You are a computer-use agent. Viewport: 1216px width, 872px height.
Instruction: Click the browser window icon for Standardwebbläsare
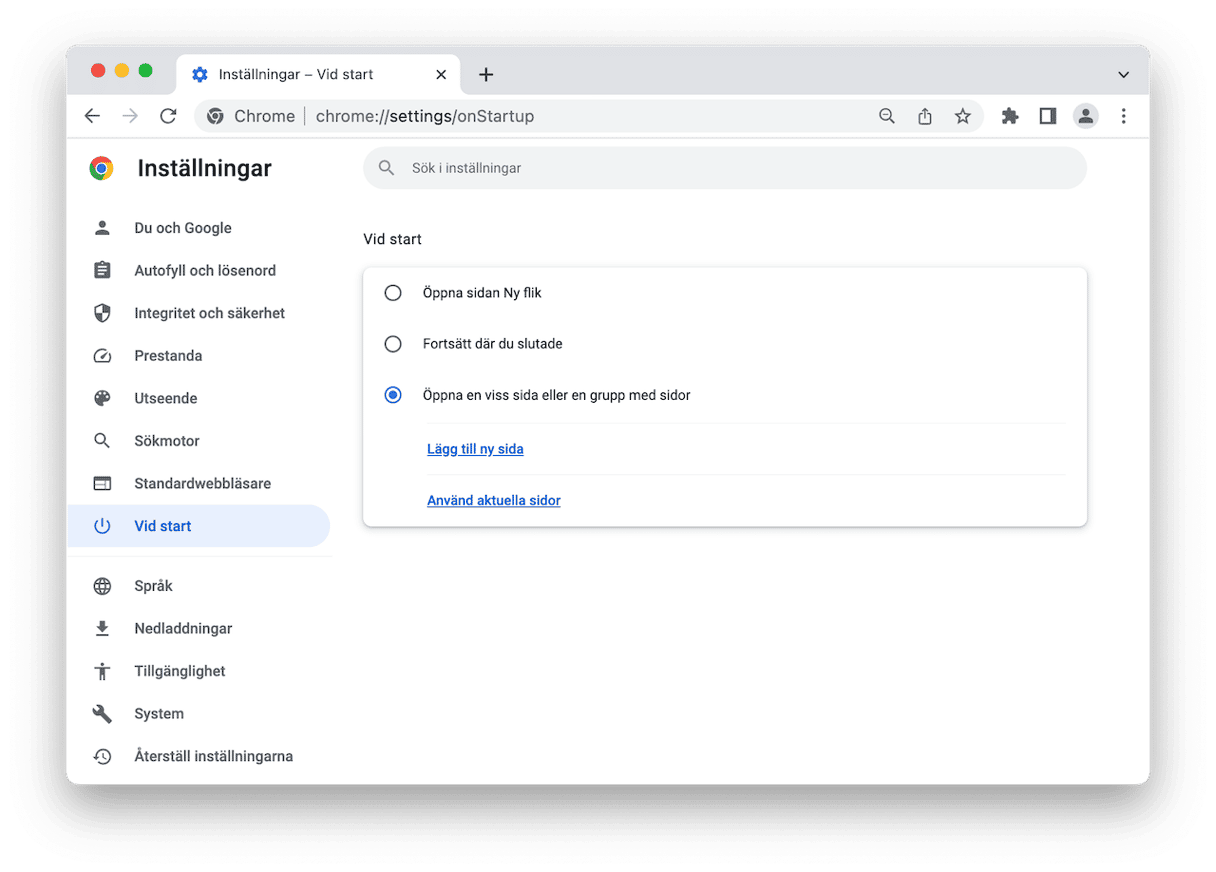click(102, 483)
